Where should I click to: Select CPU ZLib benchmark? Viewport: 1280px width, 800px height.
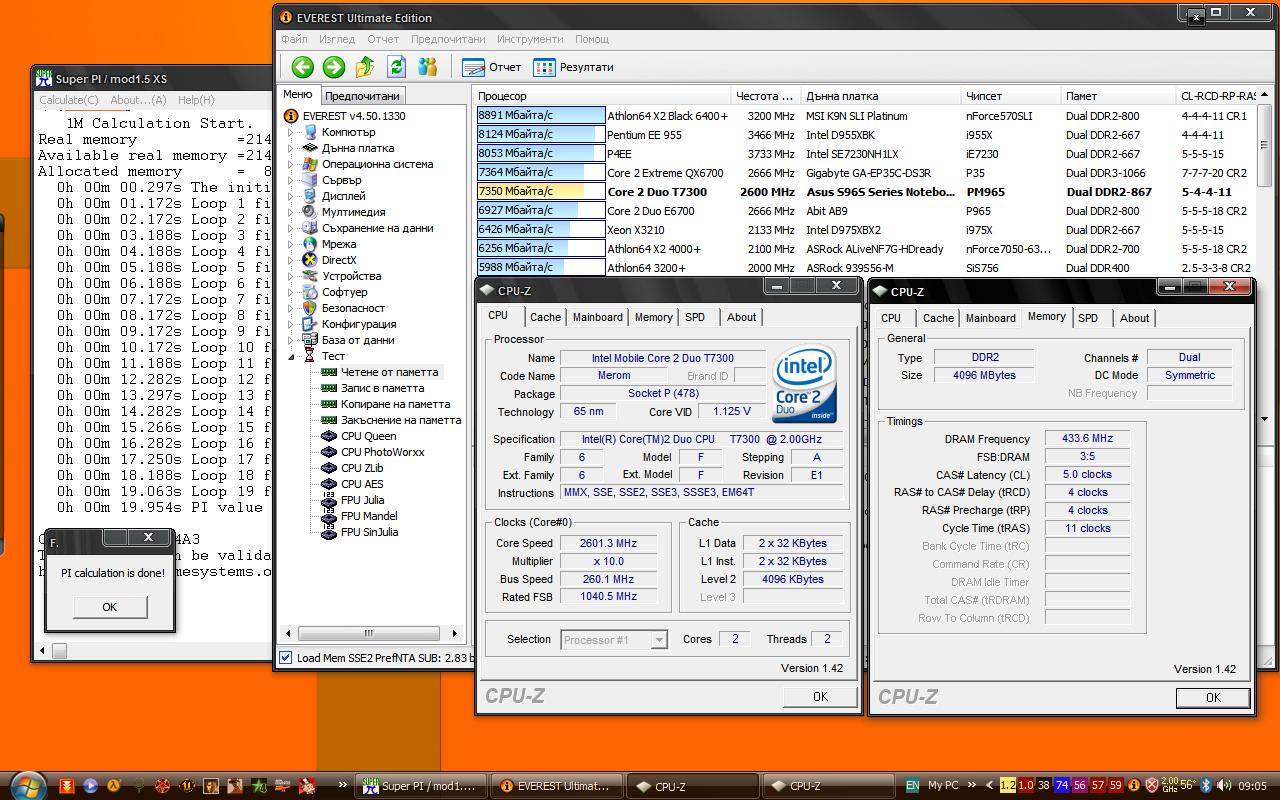[362, 468]
